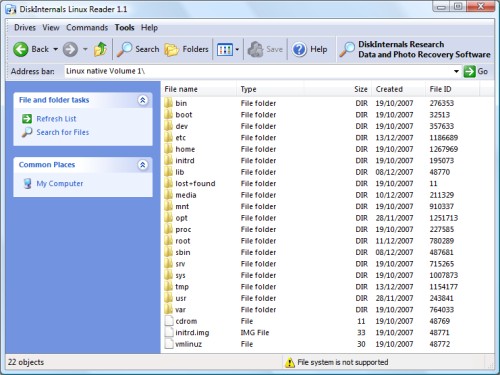Click the DiskInternals Research magnifier icon

tap(347, 50)
